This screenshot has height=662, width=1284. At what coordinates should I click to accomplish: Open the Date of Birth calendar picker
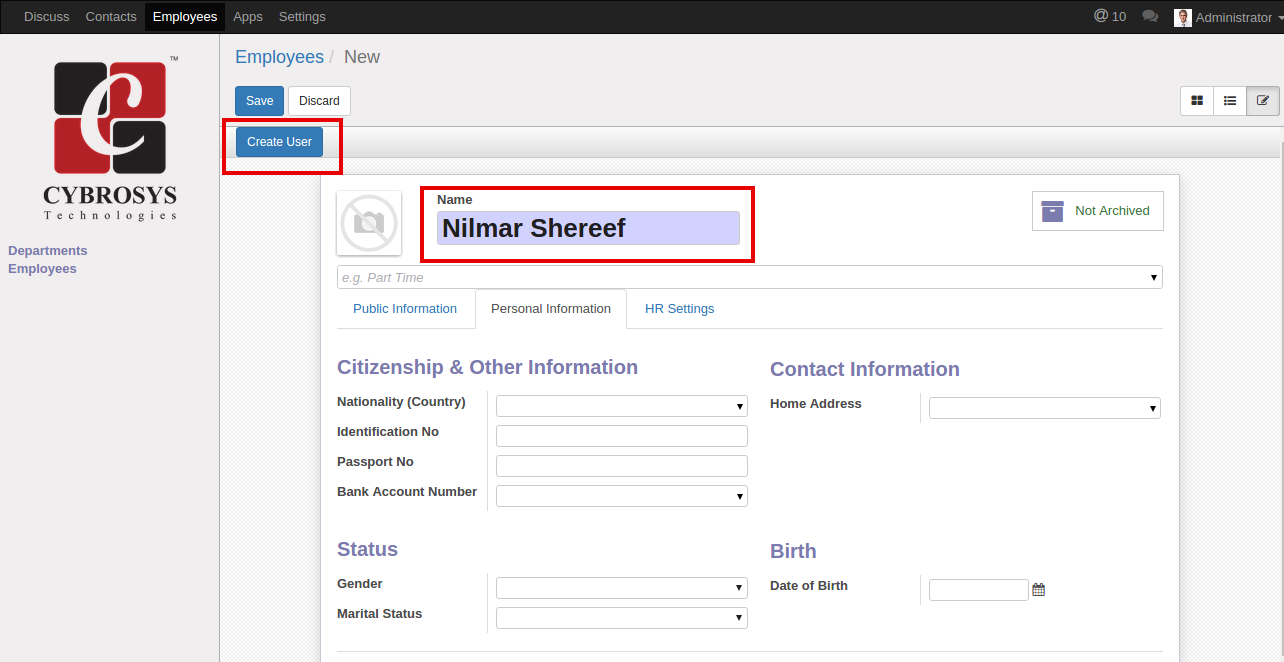[1038, 590]
